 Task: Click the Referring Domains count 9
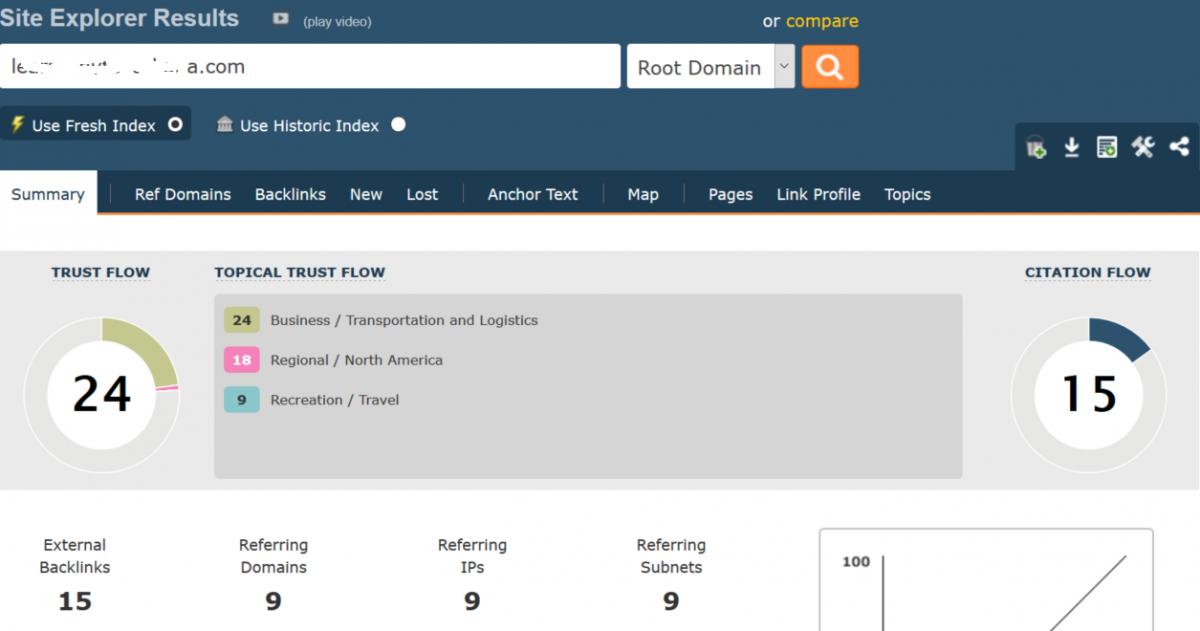[273, 601]
